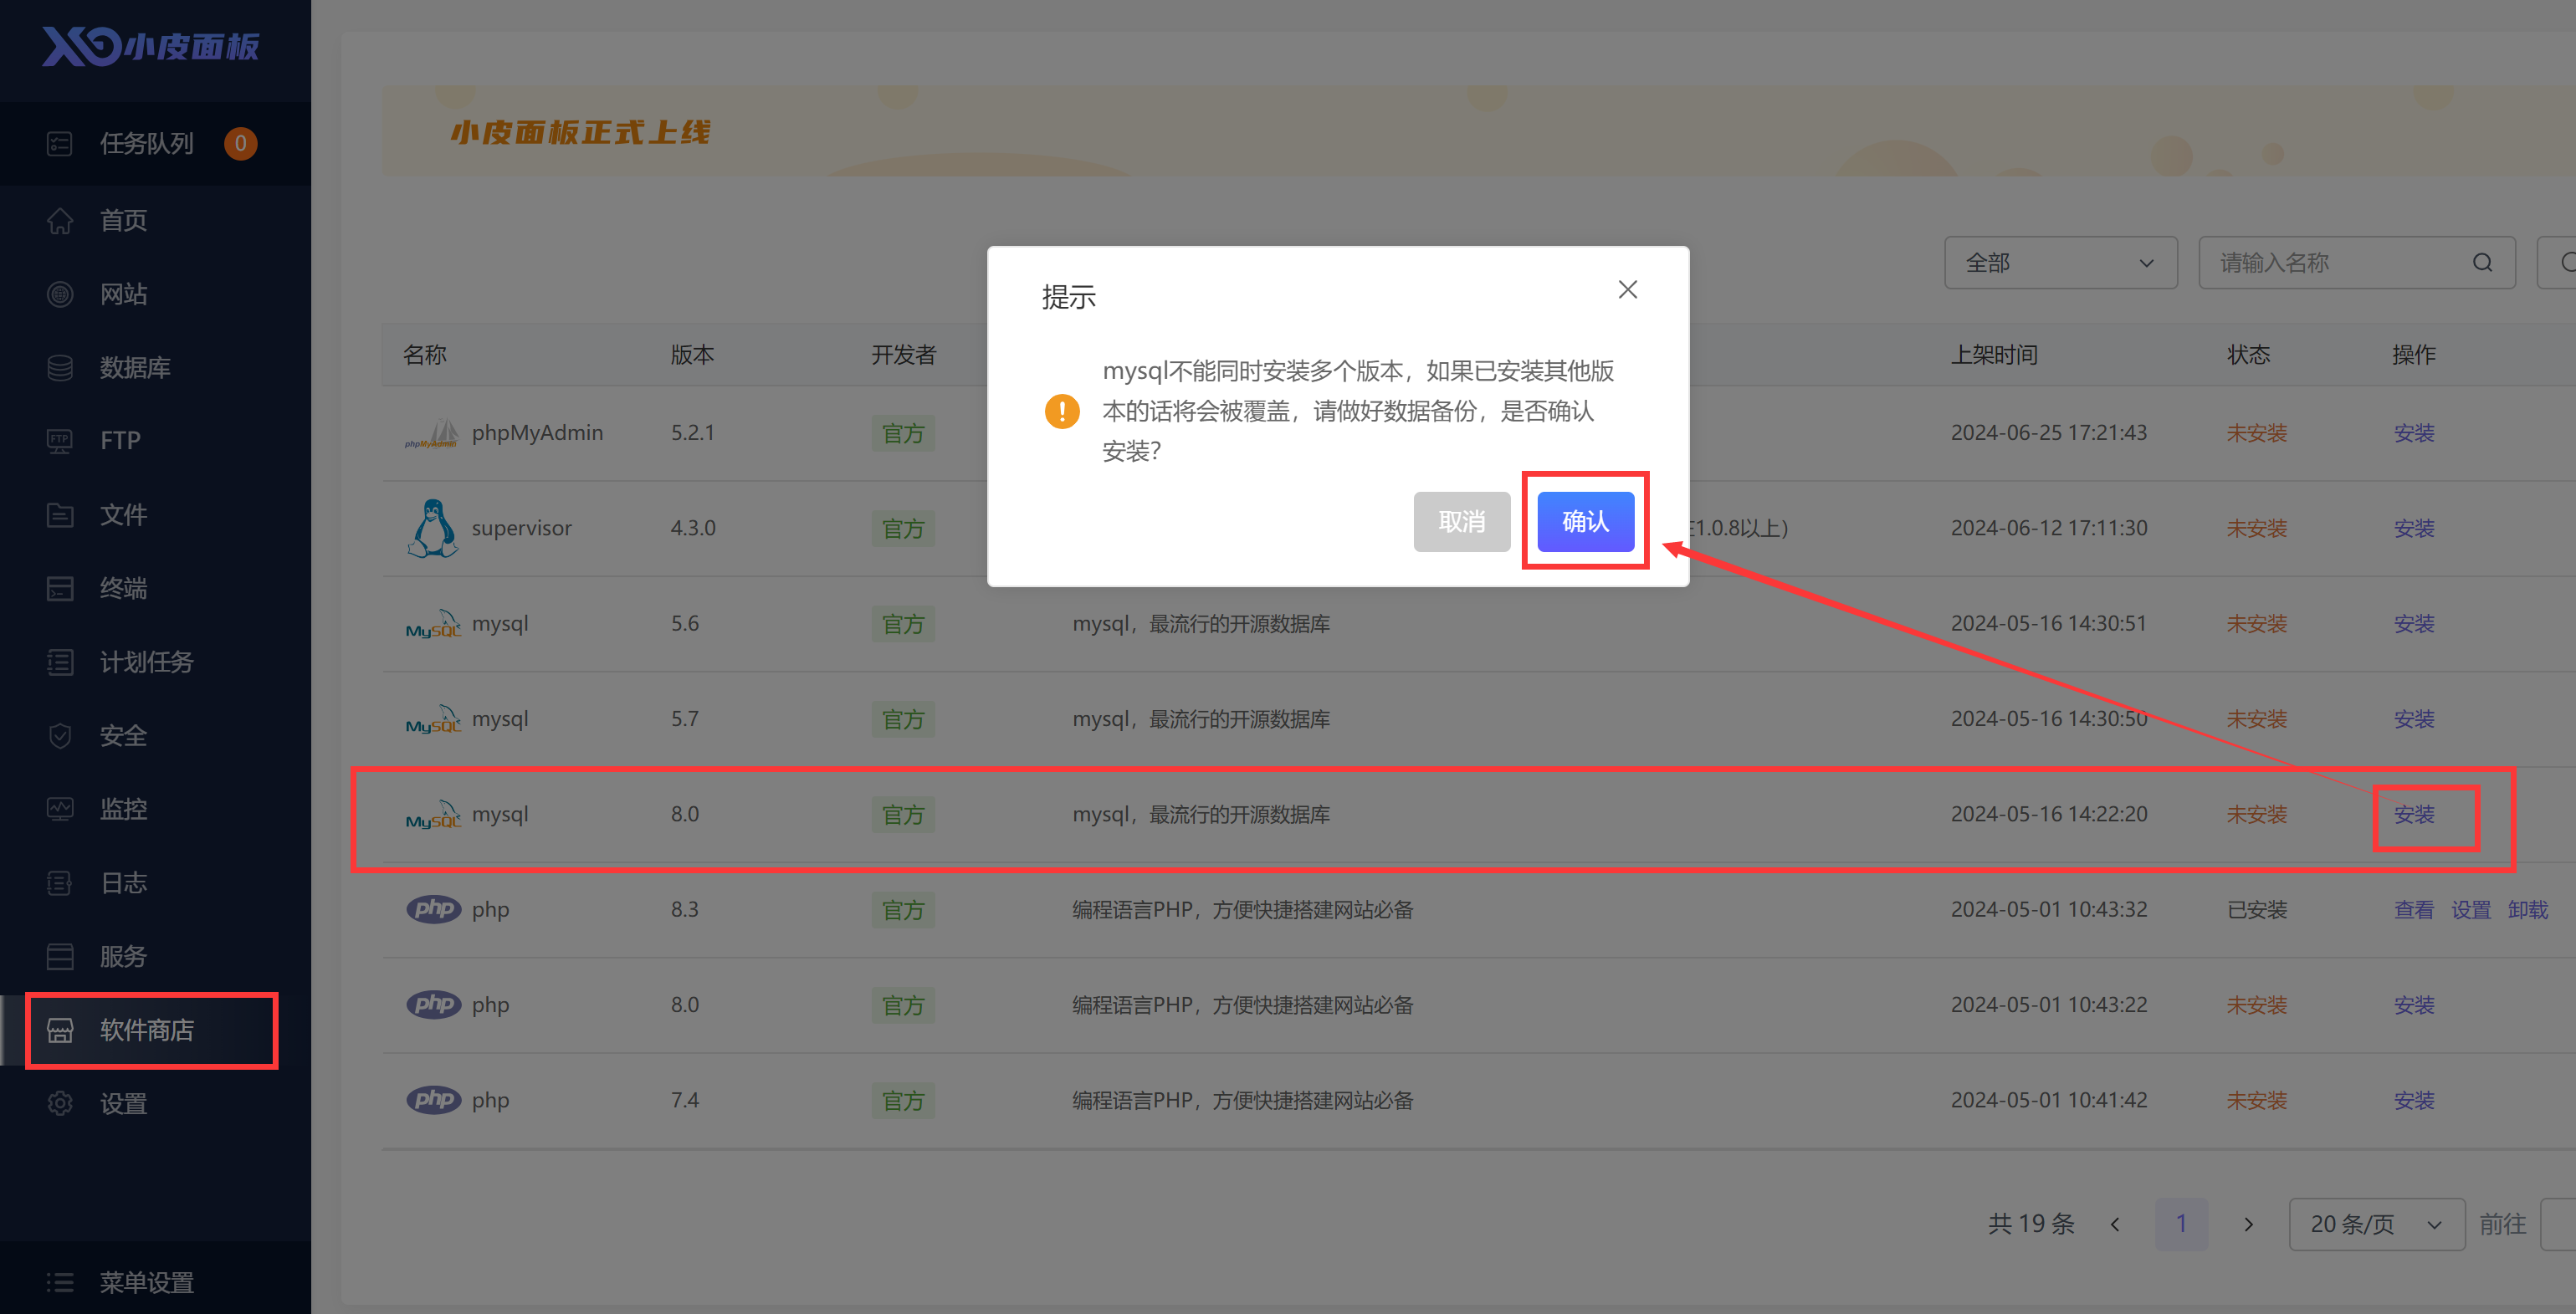
Task: Click the MySQL 5.7 dolphin logo
Action: click(x=433, y=719)
